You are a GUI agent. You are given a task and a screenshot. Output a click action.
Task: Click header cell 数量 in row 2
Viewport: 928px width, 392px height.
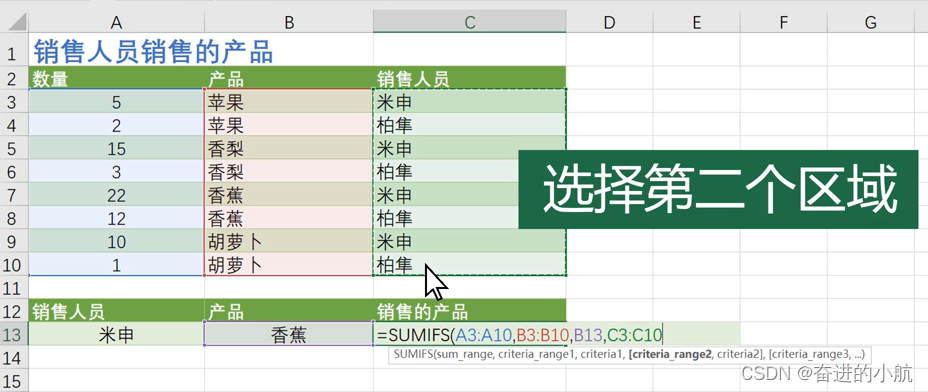(x=117, y=78)
